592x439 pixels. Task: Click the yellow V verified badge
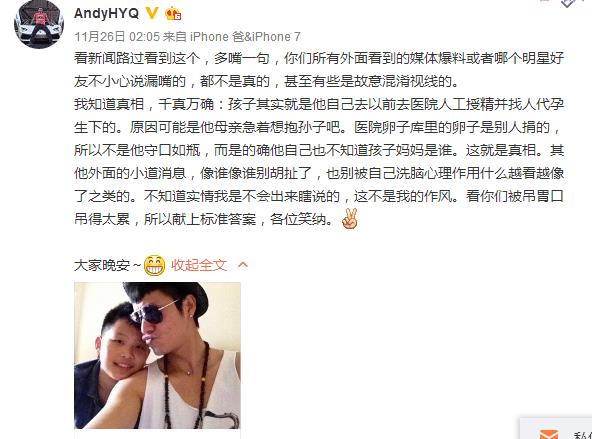coord(152,13)
